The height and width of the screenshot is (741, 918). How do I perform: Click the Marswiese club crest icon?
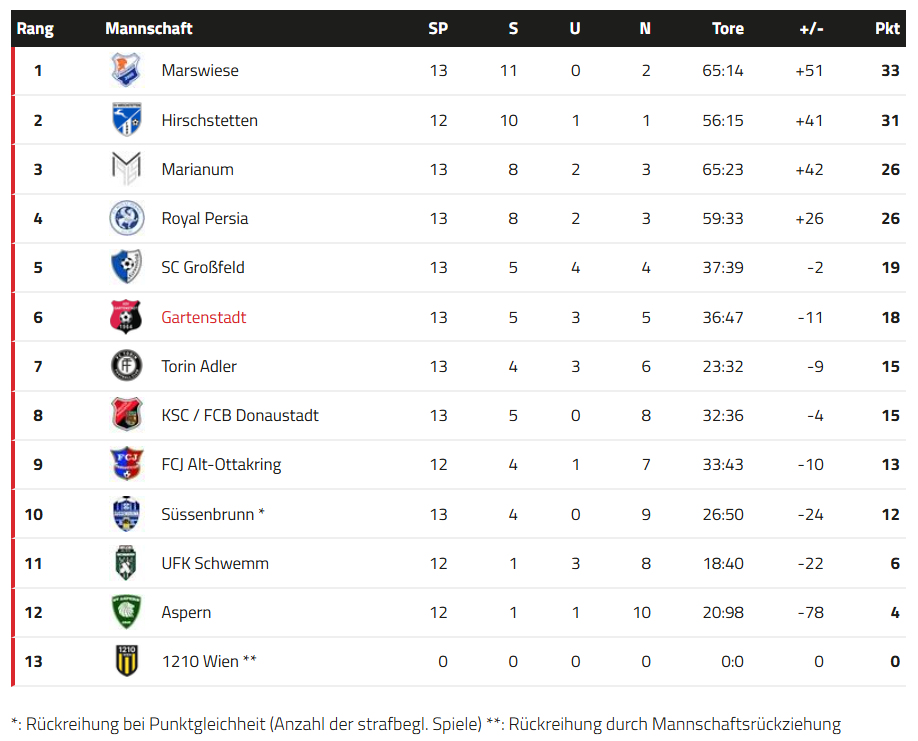[126, 71]
